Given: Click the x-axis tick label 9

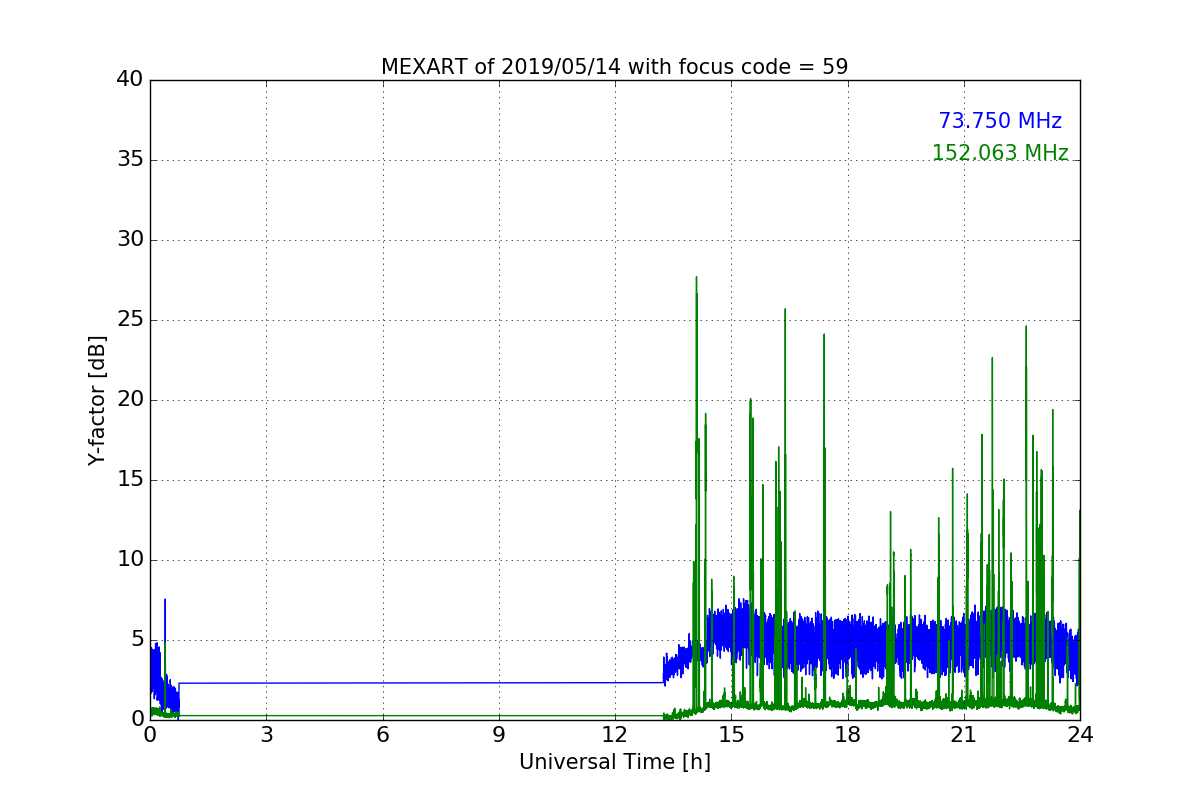Looking at the screenshot, I should coord(499,734).
